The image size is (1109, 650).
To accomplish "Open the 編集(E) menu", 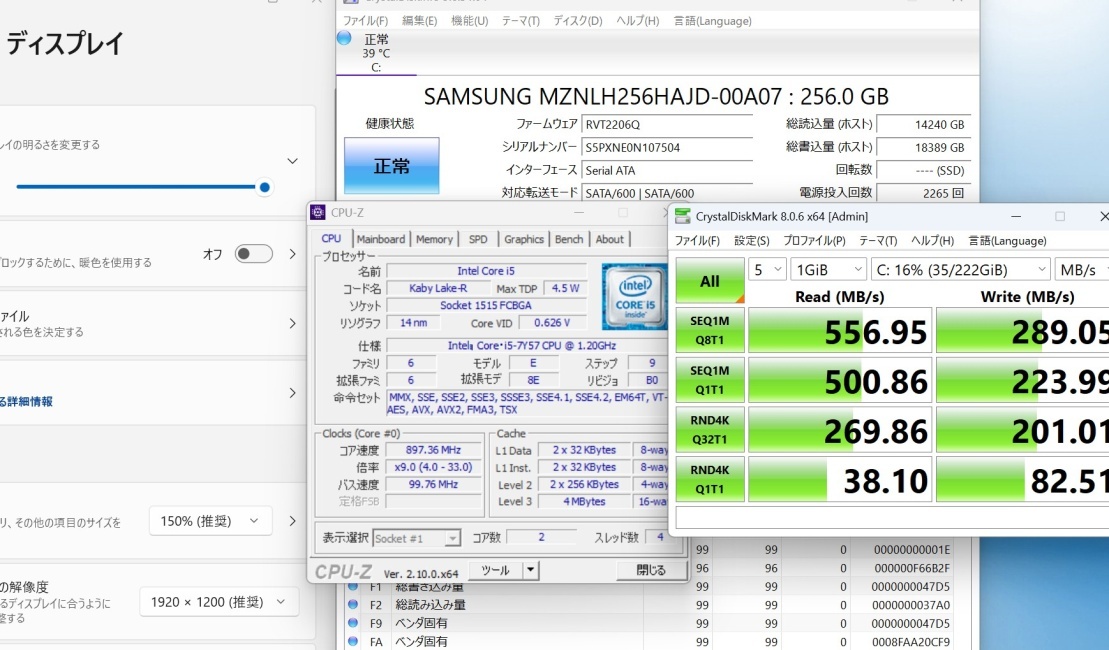I will pyautogui.click(x=419, y=21).
